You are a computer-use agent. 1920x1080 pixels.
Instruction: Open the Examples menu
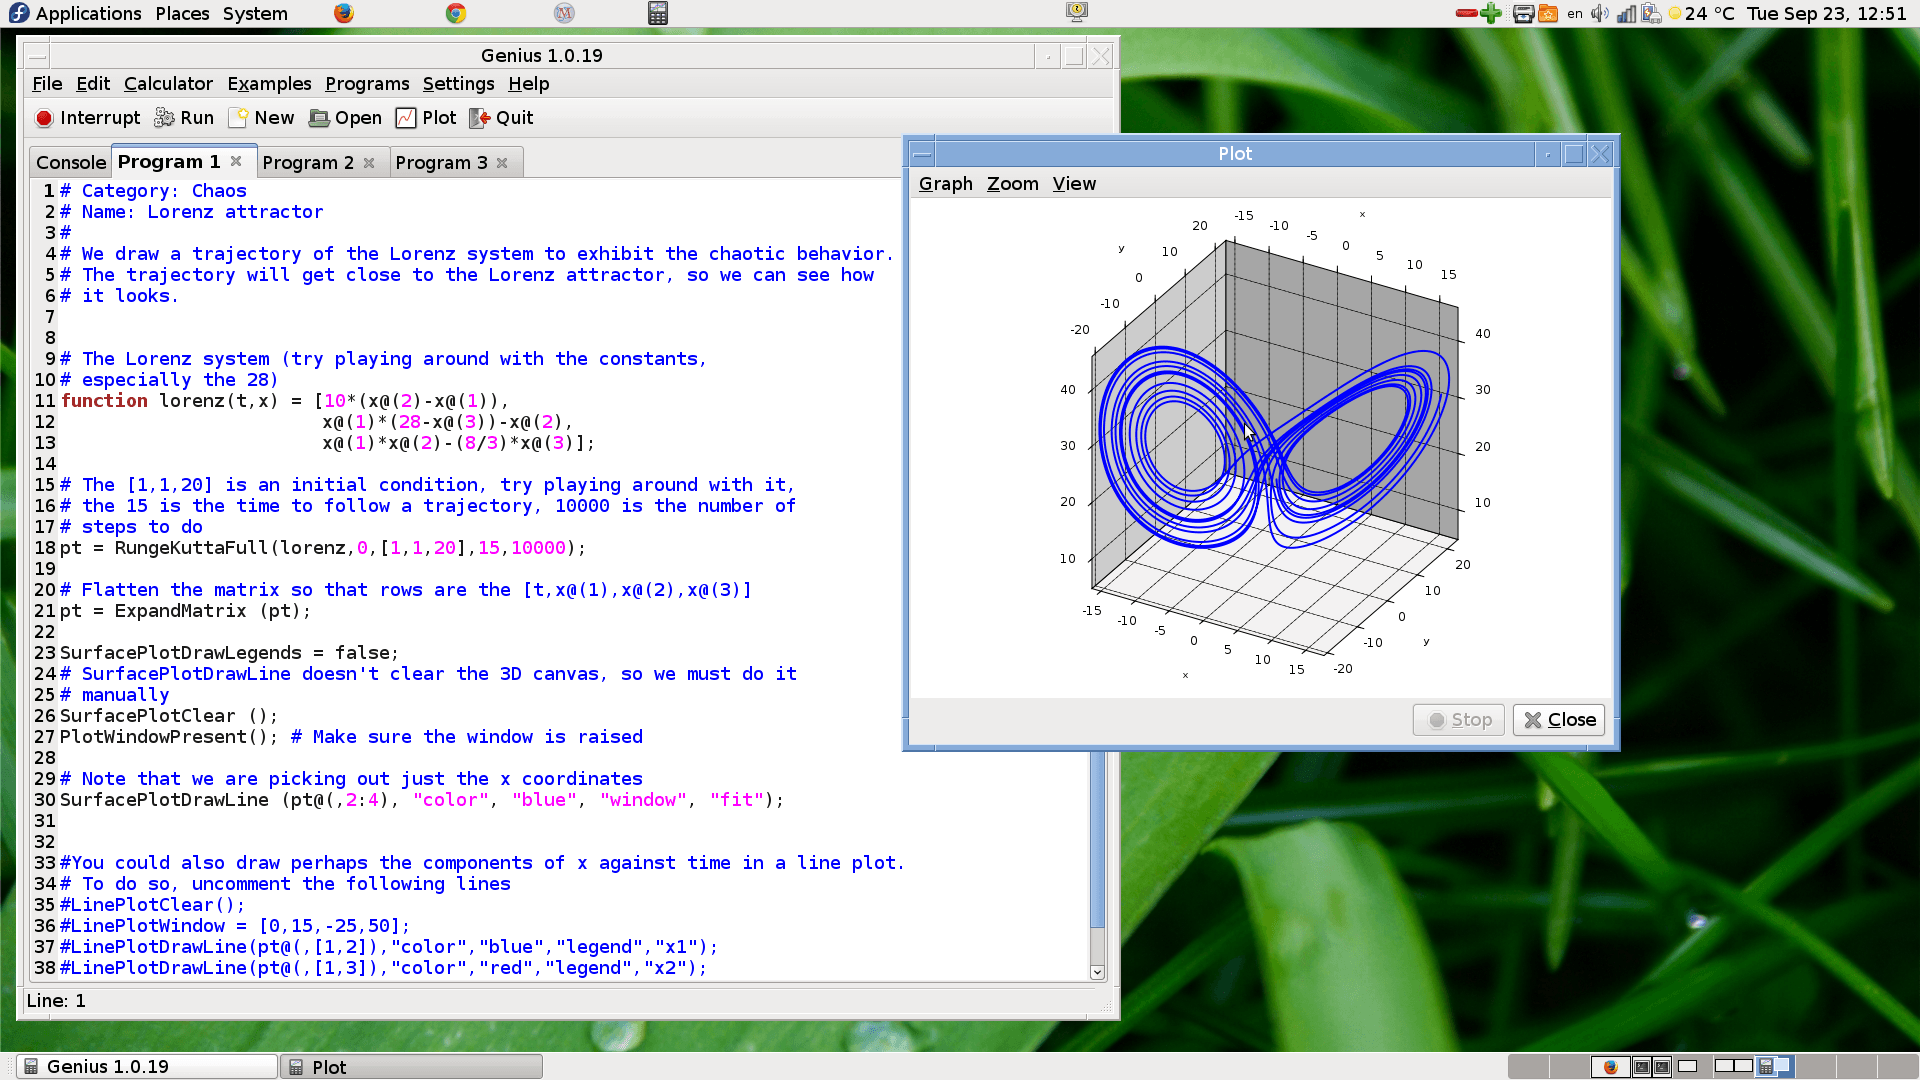tap(270, 83)
